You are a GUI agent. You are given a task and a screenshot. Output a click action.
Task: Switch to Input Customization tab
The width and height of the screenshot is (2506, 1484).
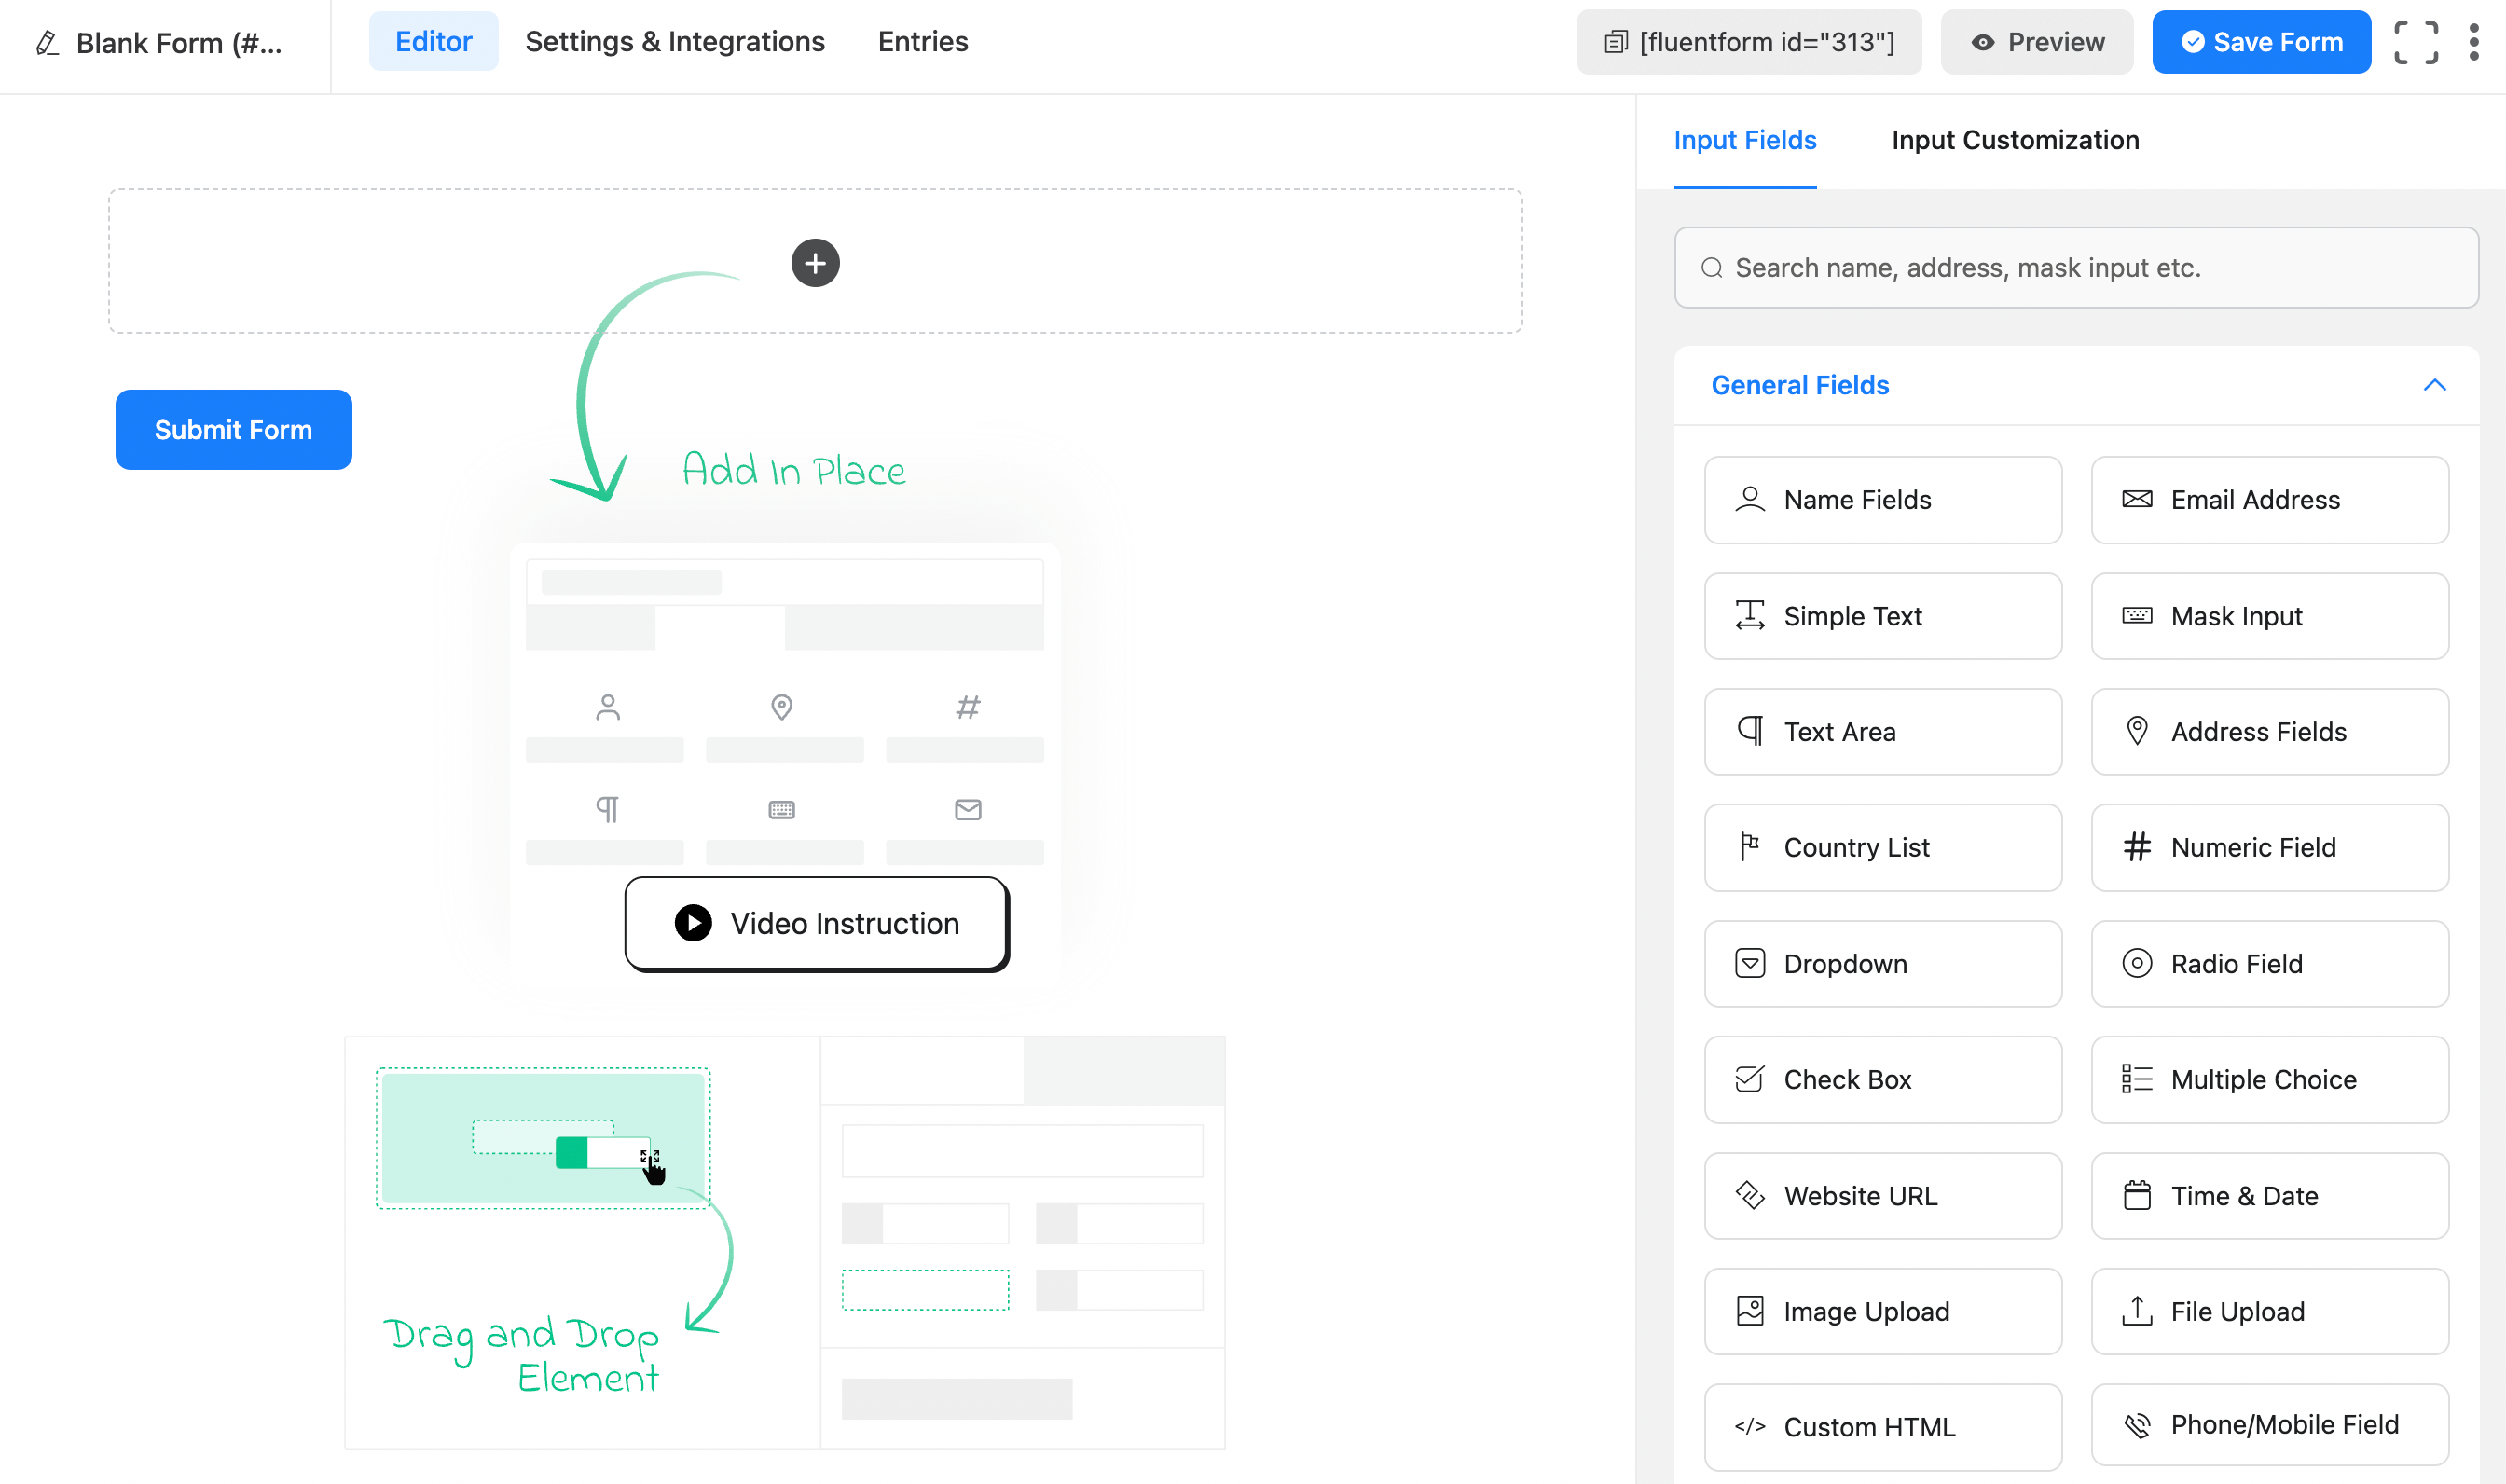point(2015,140)
